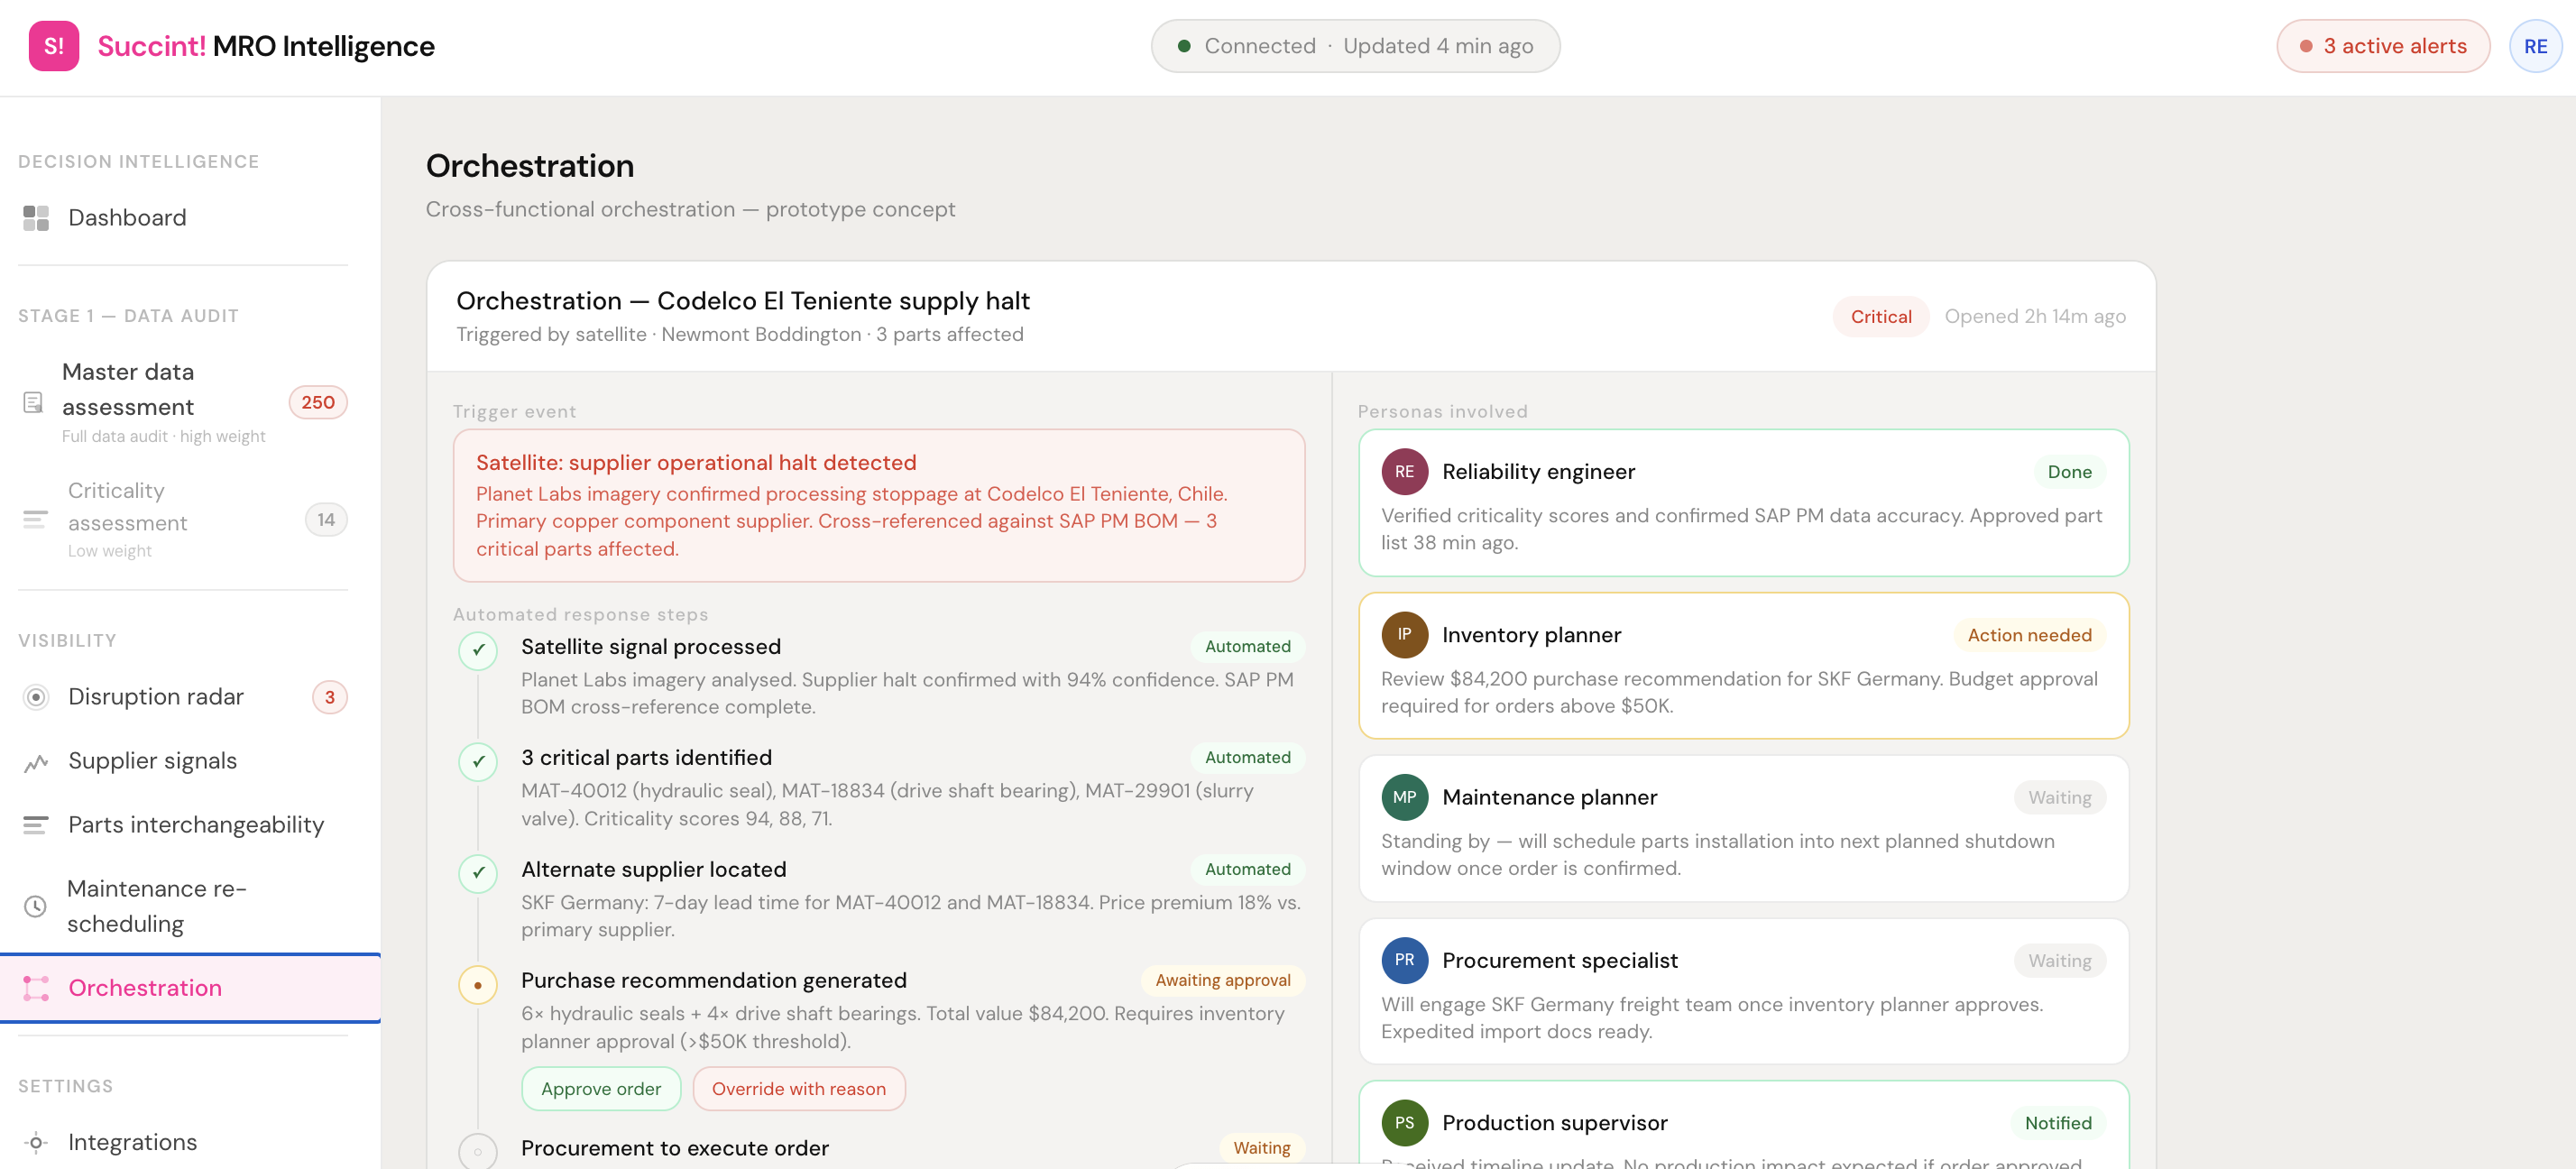2576x1169 pixels.
Task: Click the Criticality assessment lines icon
Action: pos(35,519)
